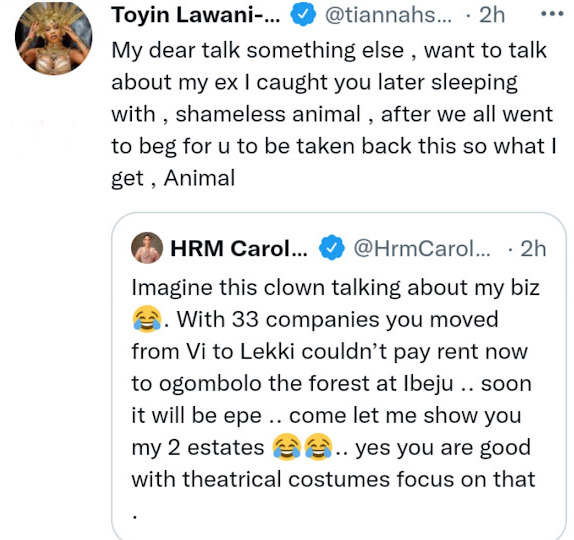Click first laughing emoji after '2 estates'
574x540 pixels.
[287, 446]
